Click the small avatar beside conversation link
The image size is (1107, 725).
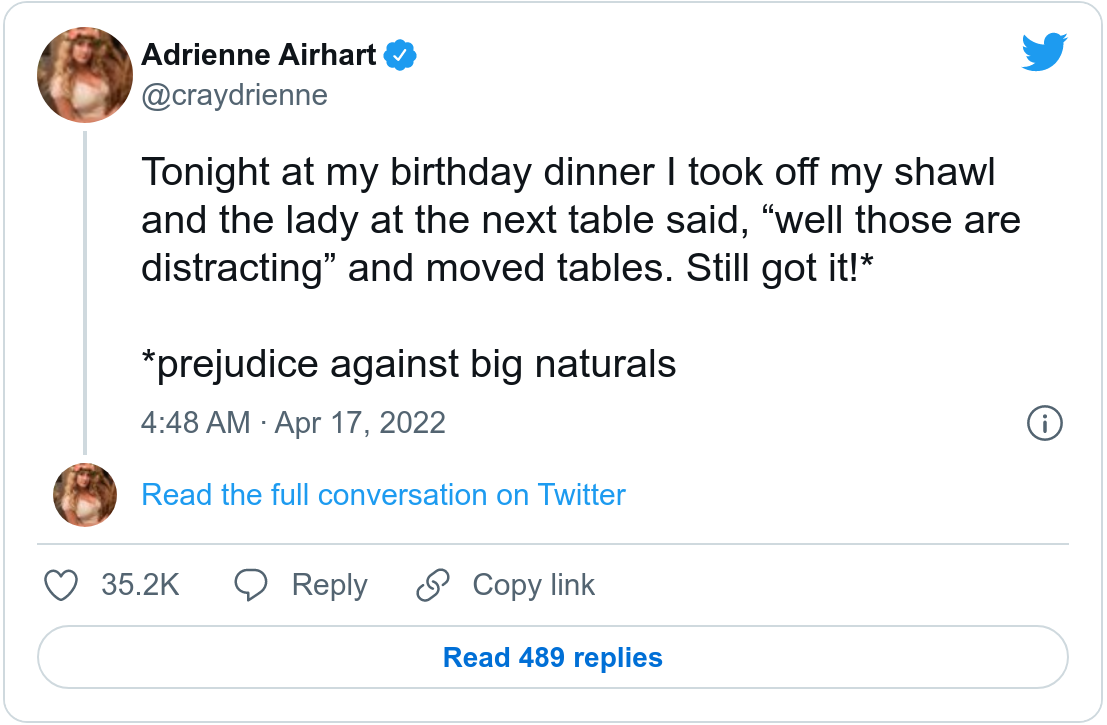click(x=85, y=495)
